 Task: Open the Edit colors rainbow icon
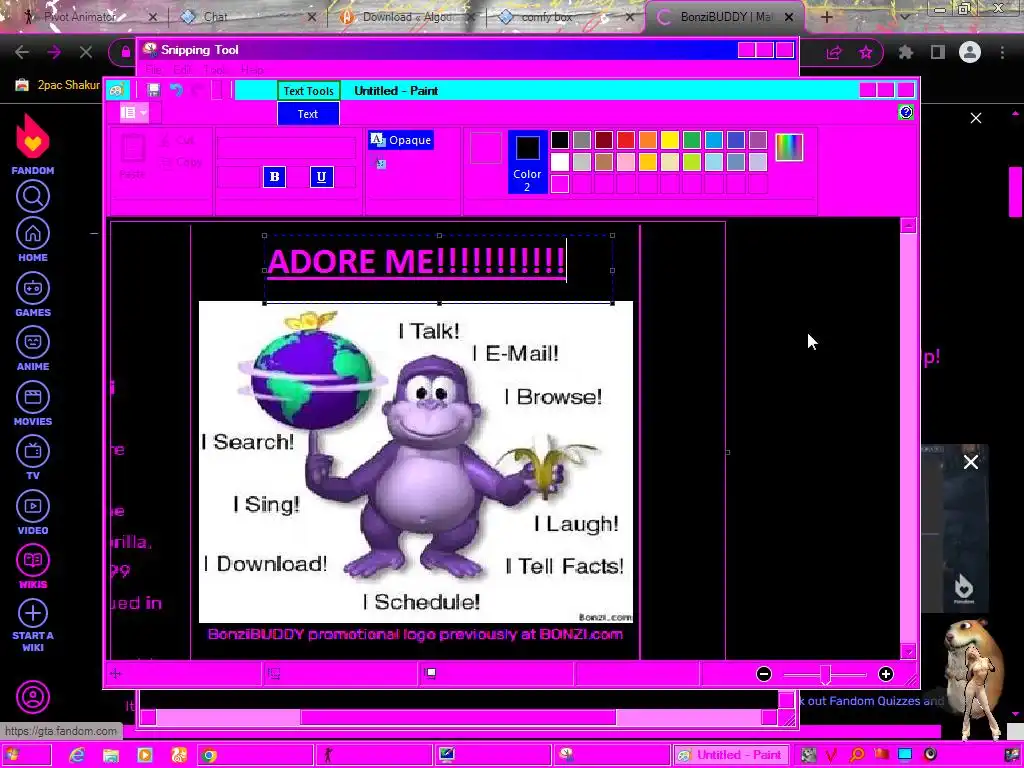point(789,147)
